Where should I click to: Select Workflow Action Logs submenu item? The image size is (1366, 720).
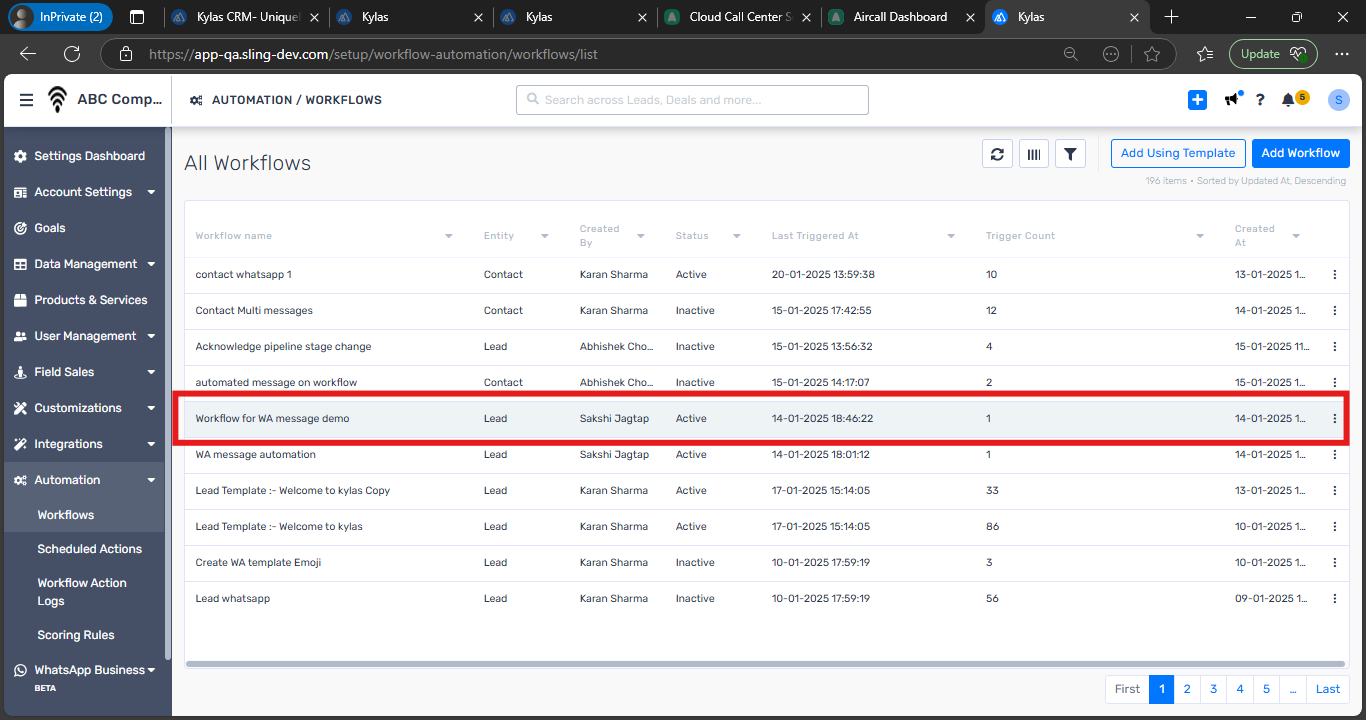pyautogui.click(x=82, y=592)
